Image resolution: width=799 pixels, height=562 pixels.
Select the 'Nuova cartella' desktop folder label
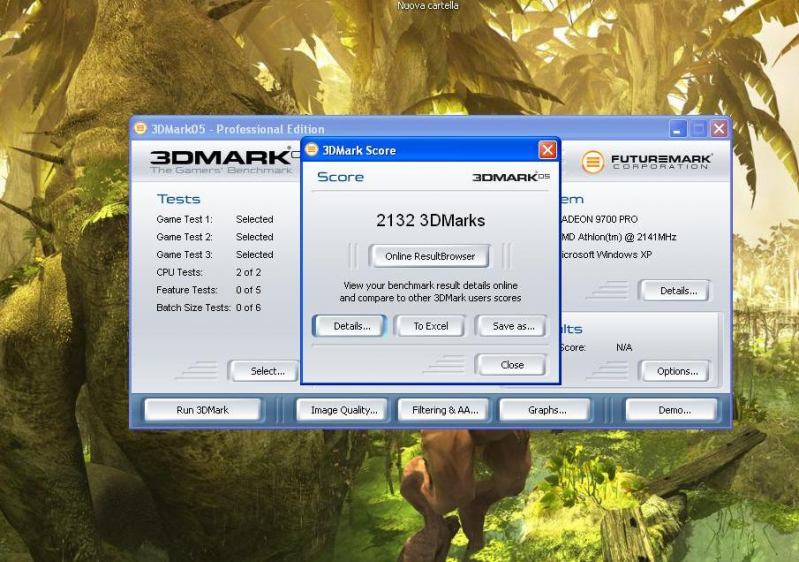428,6
